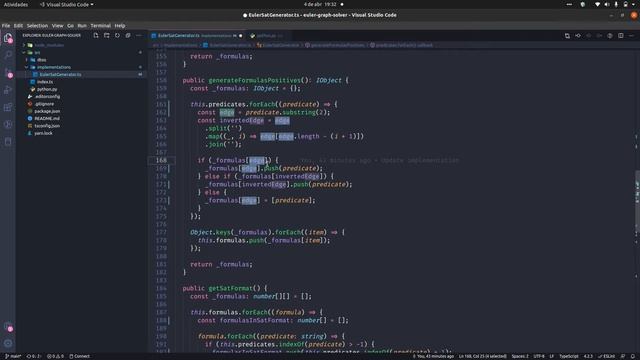Click the volume icon in system tray
Viewport: 640px width, 360px height.
pos(607,4)
